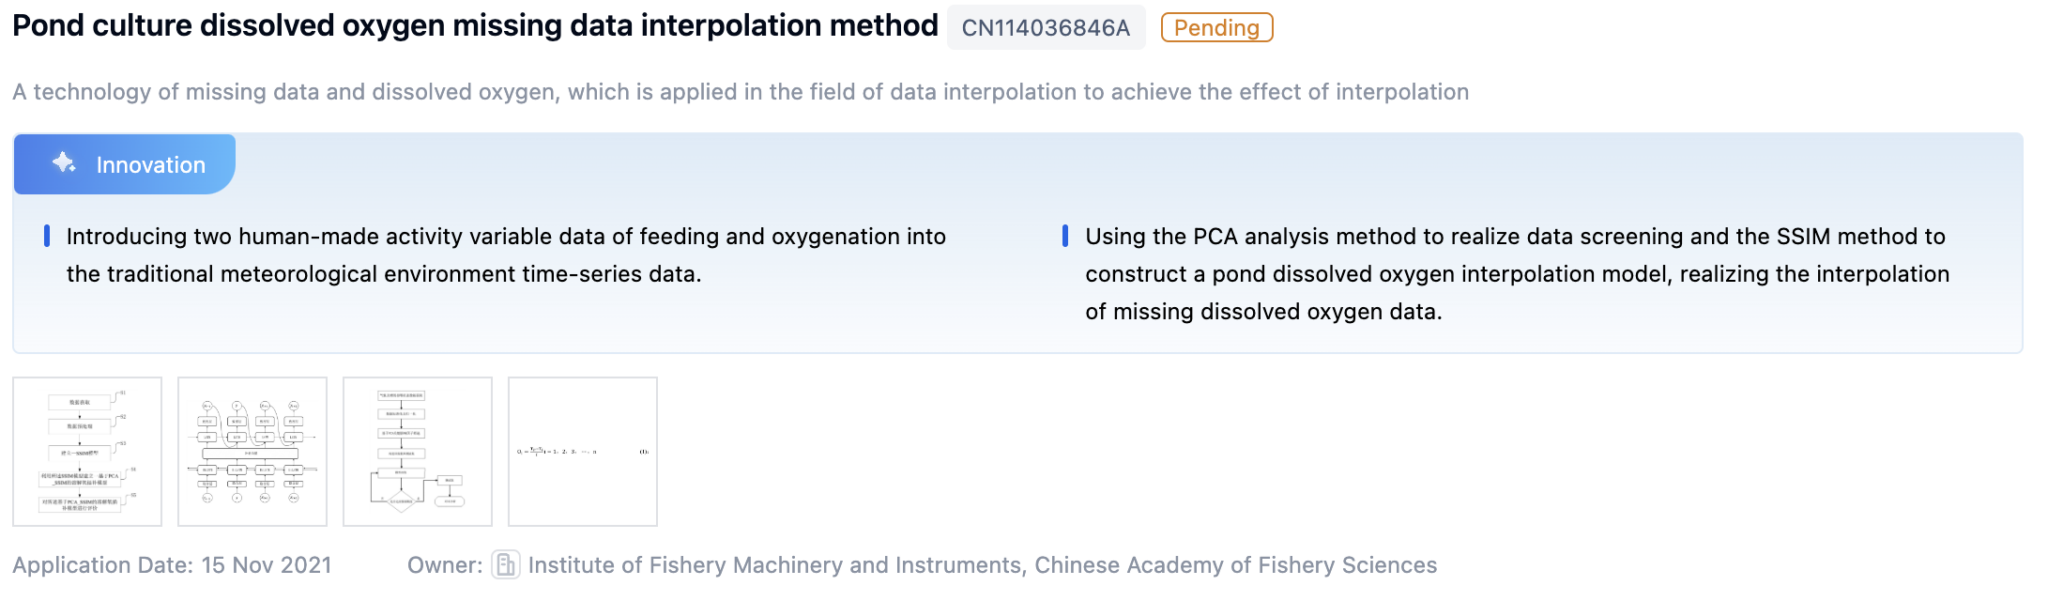
Task: Click the Pending status badge
Action: click(1216, 28)
